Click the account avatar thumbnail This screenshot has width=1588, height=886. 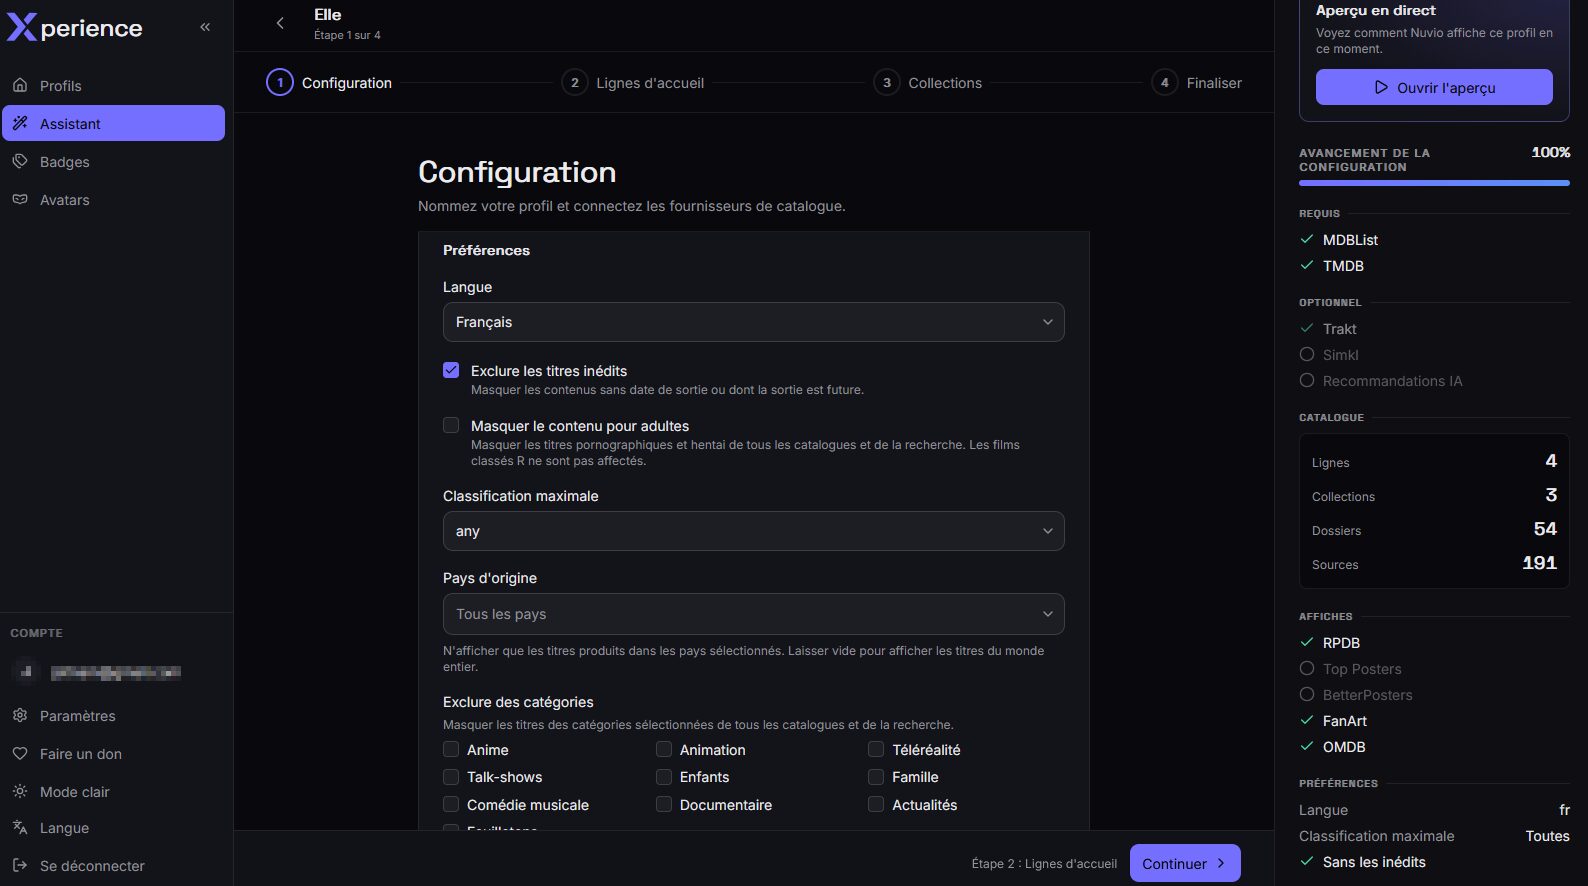[x=26, y=672]
